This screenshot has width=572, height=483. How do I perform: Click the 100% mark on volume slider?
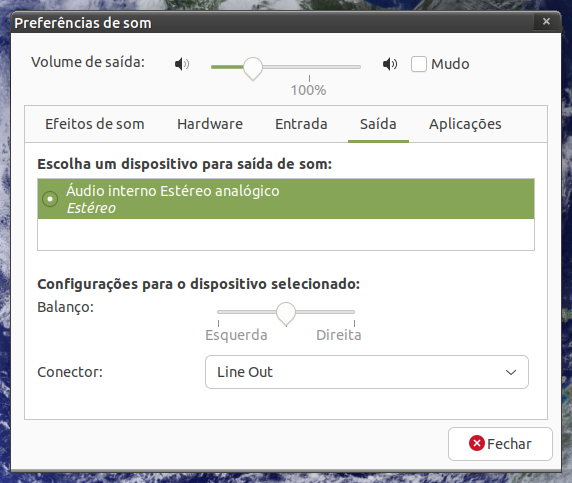click(309, 90)
